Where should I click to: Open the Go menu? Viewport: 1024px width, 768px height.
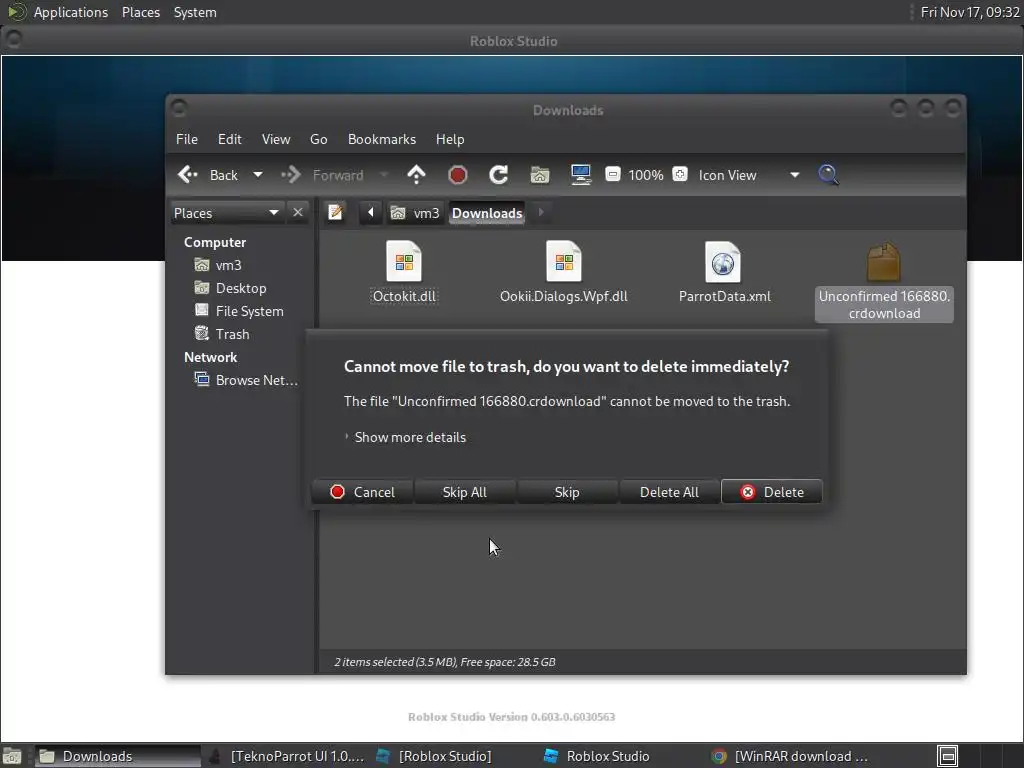(x=319, y=139)
